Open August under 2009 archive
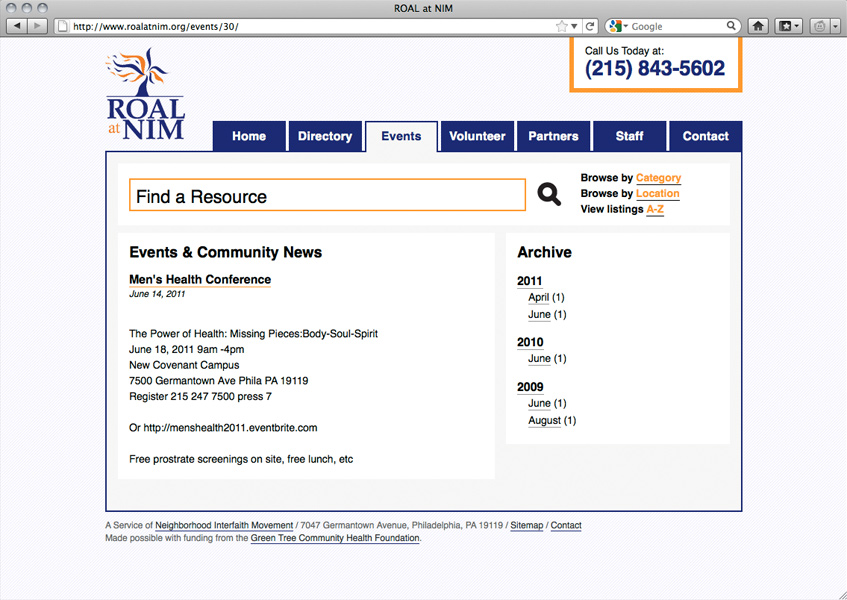Image resolution: width=847 pixels, height=600 pixels. 544,420
